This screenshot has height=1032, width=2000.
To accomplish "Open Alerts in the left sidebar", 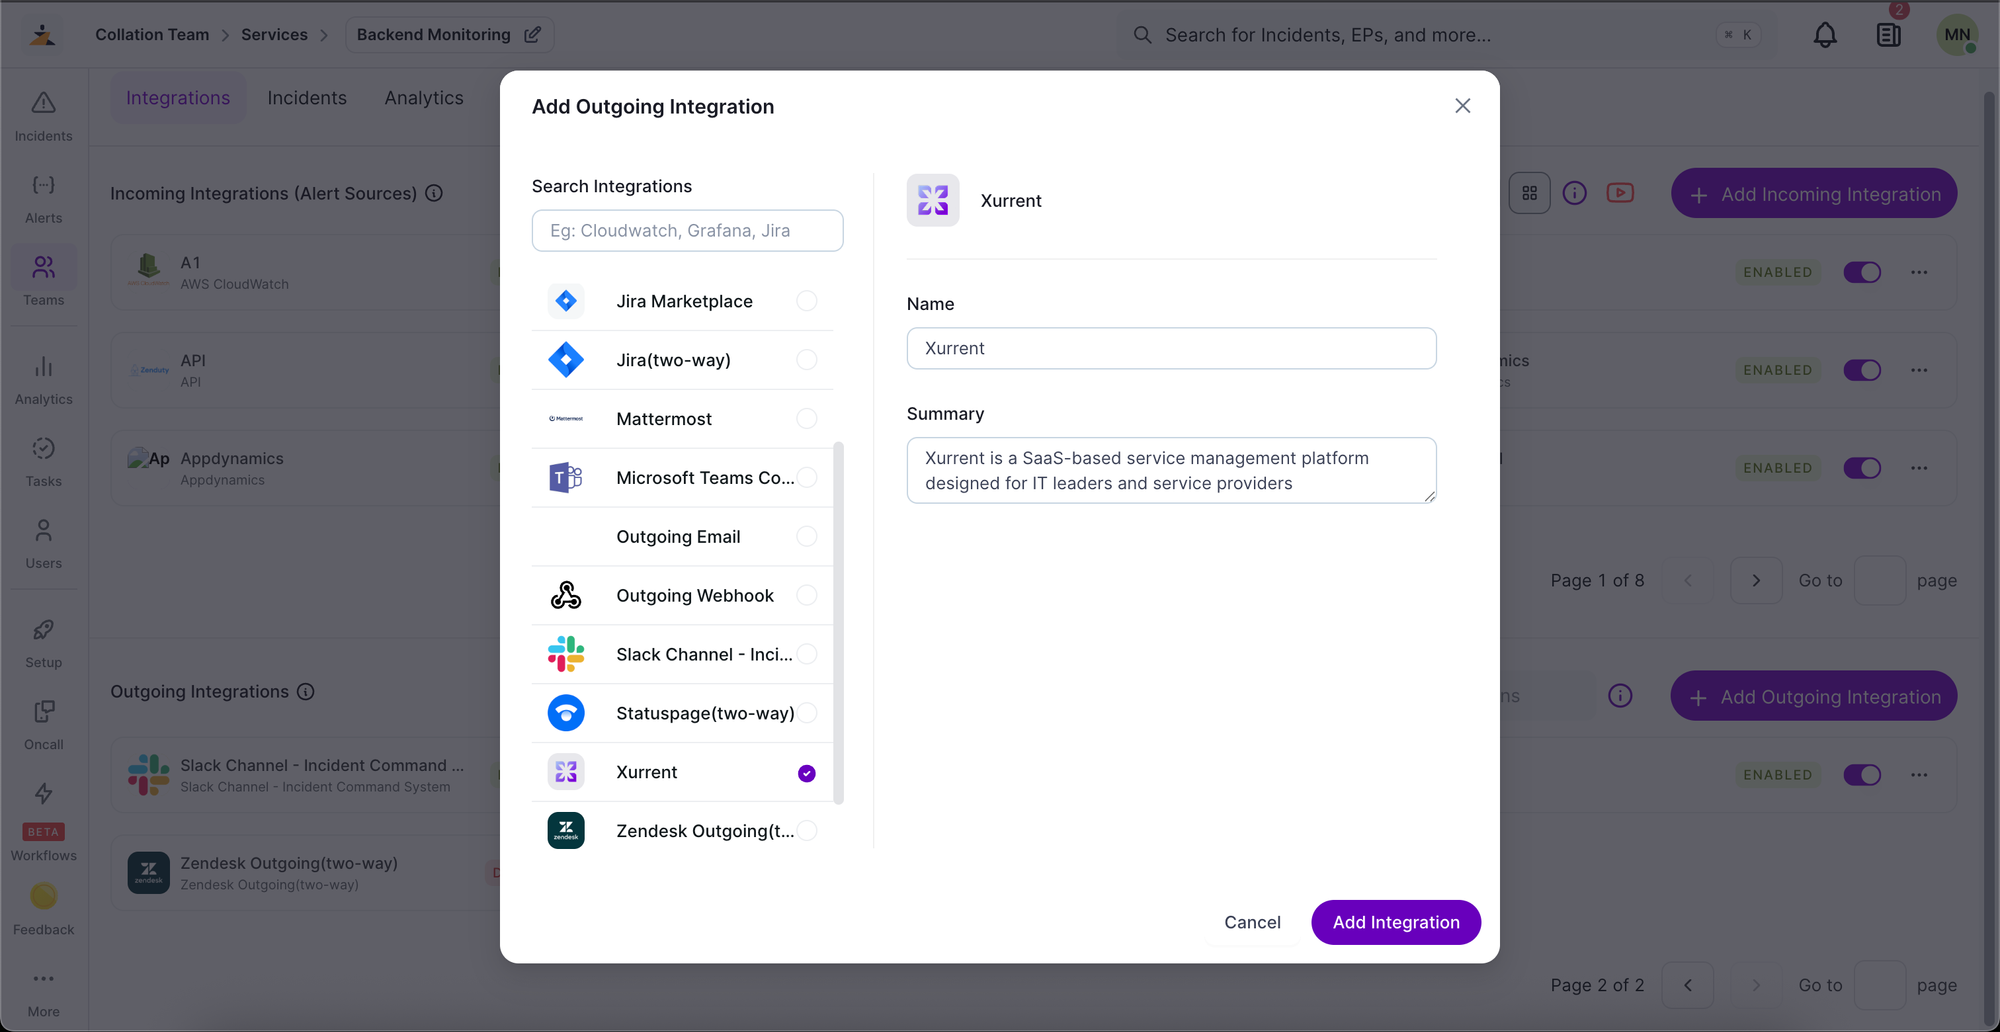I will click(x=43, y=198).
